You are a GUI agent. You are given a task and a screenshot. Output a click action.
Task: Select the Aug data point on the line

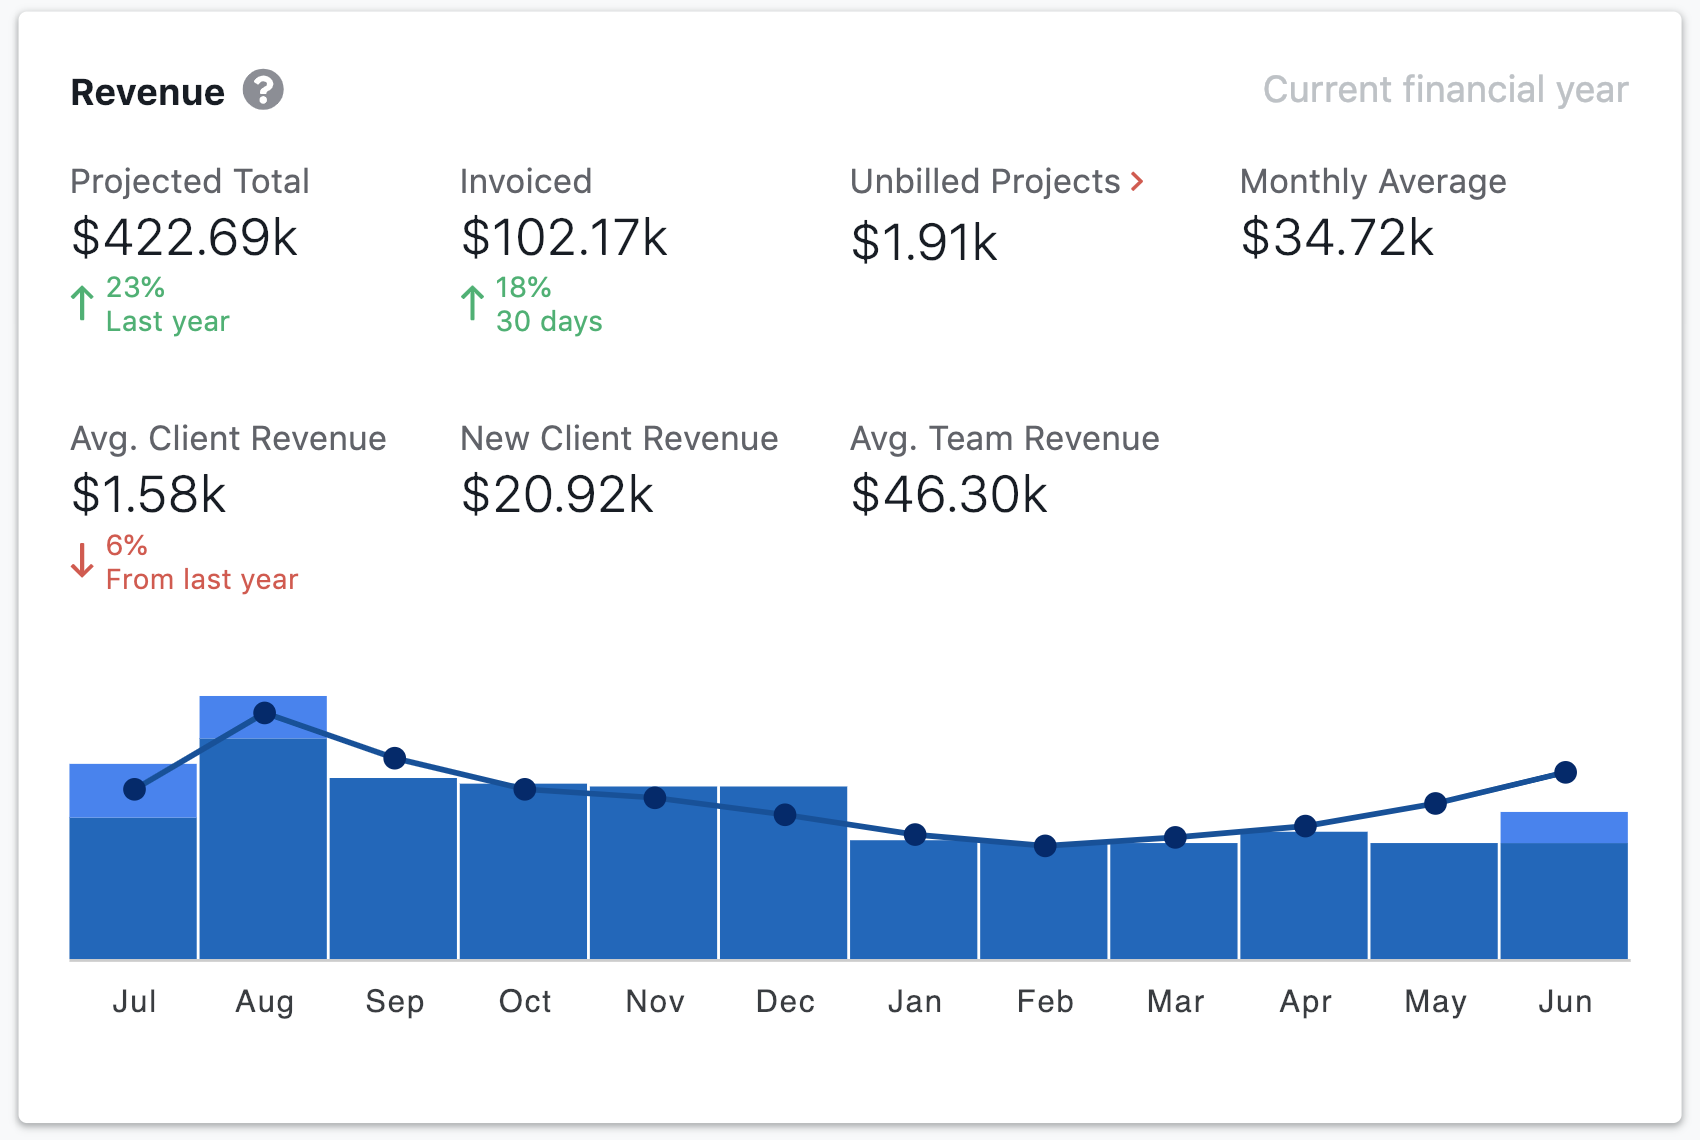[x=264, y=713]
